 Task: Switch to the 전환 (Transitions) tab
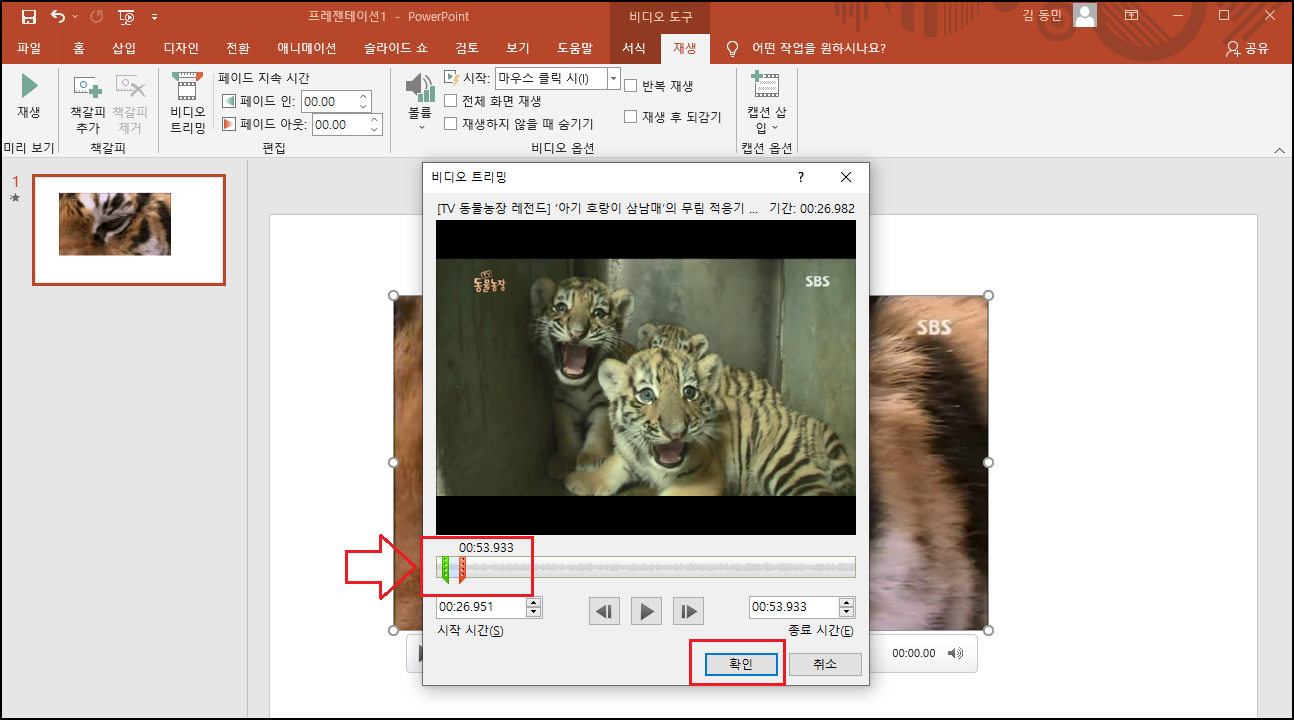coord(238,48)
